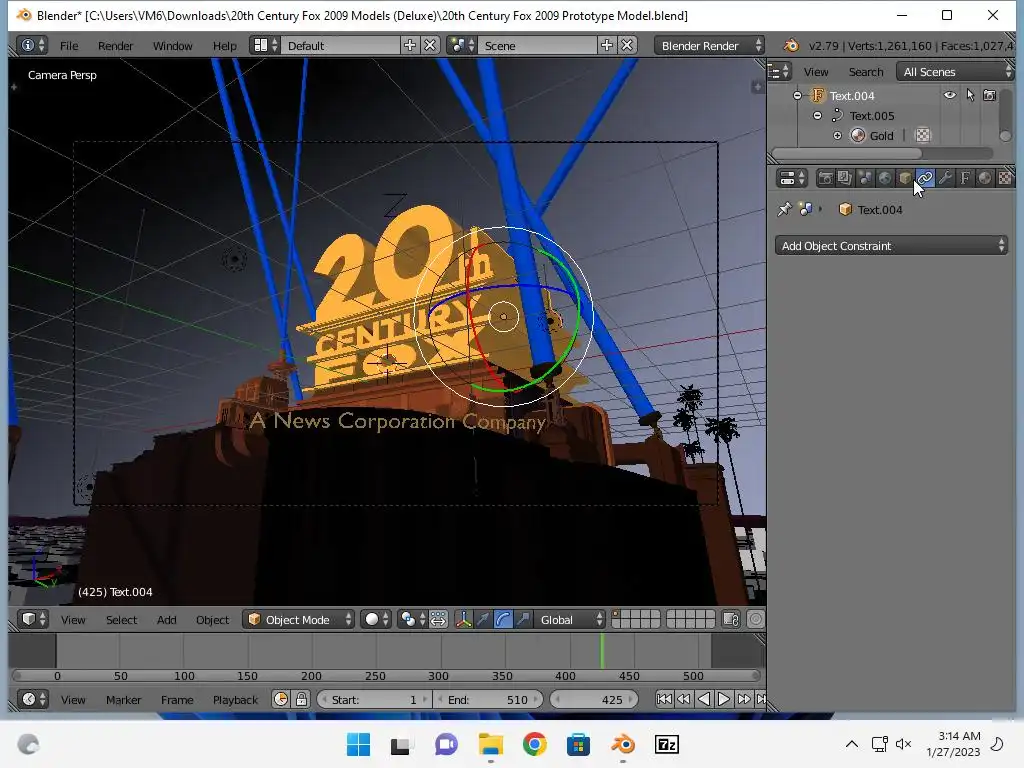Switch to Modifiers wrench tab
Image resolution: width=1024 pixels, height=768 pixels.
945,178
